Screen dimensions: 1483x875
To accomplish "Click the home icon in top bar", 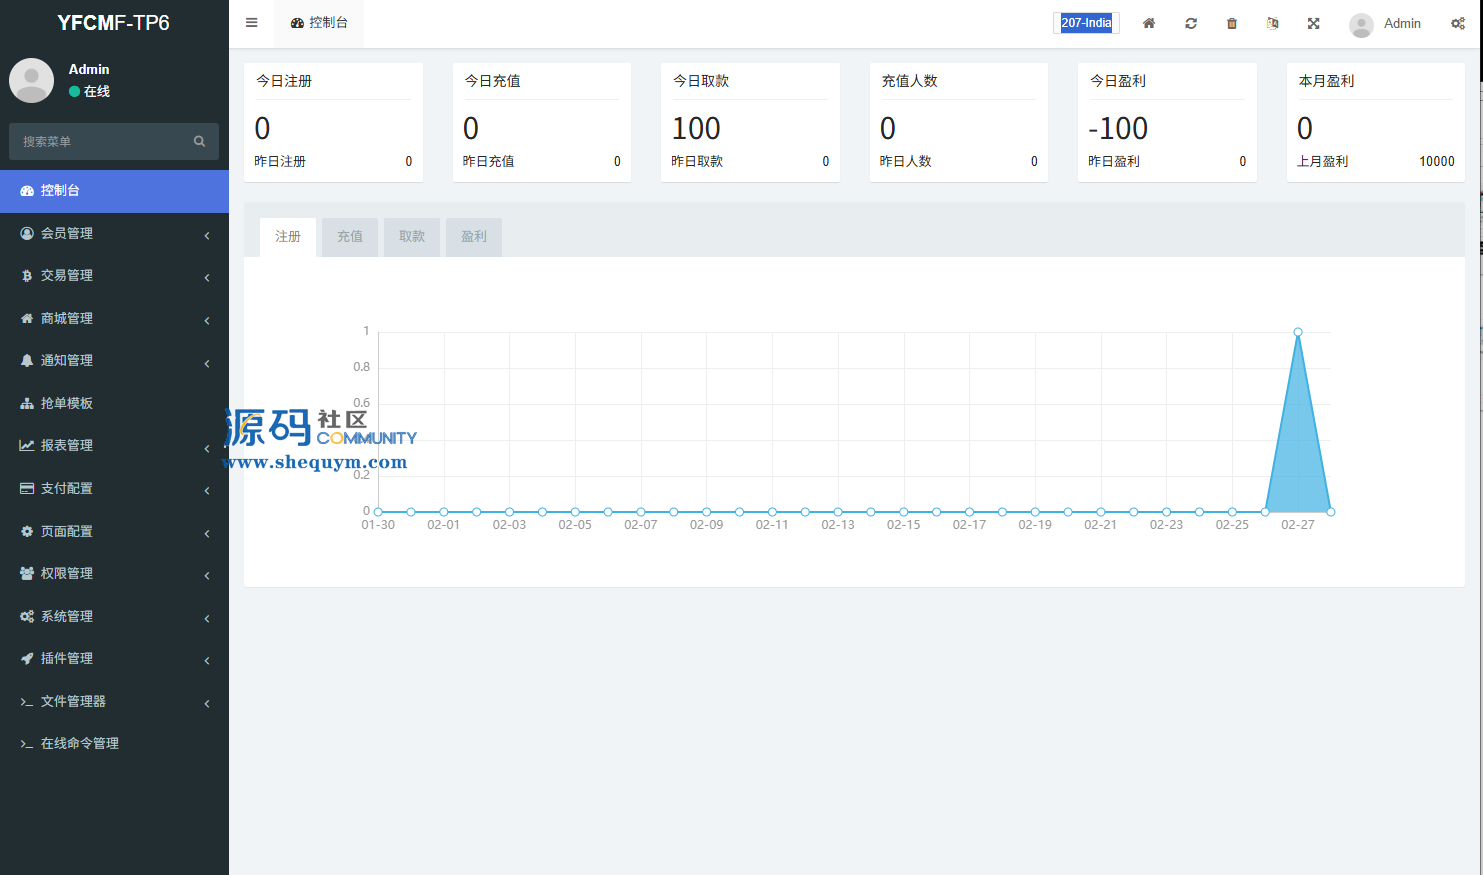I will coord(1149,23).
